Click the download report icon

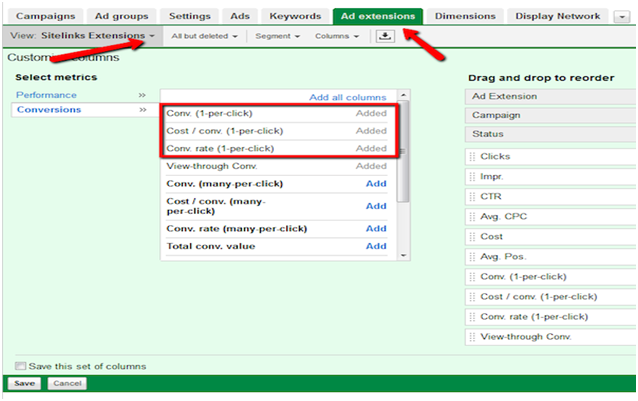pos(385,36)
